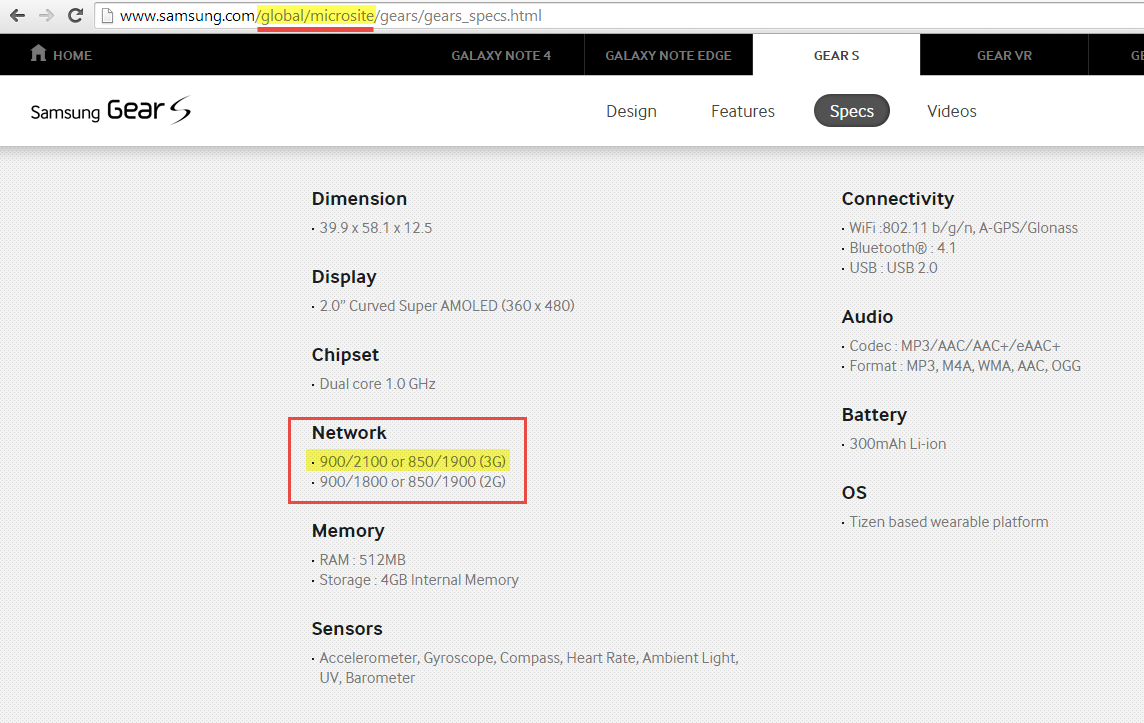
Task: Click the 39.9 x 58.1 x 12.5 value
Action: point(375,228)
